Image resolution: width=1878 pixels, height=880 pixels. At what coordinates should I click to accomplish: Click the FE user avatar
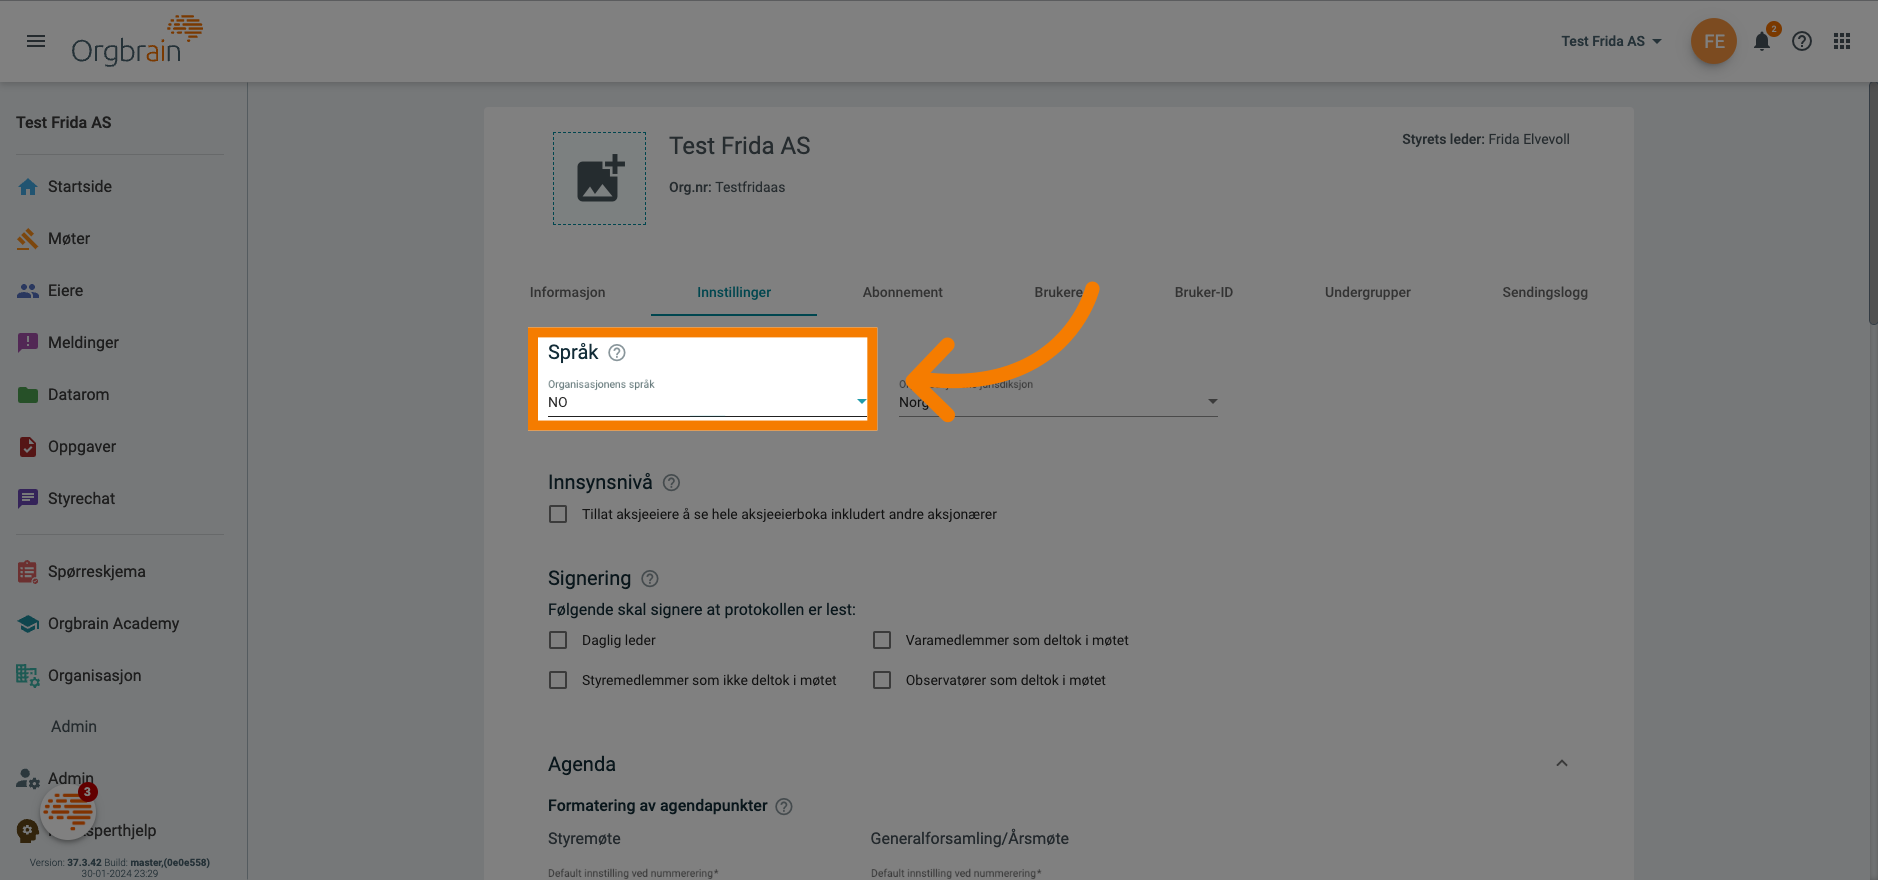point(1714,41)
